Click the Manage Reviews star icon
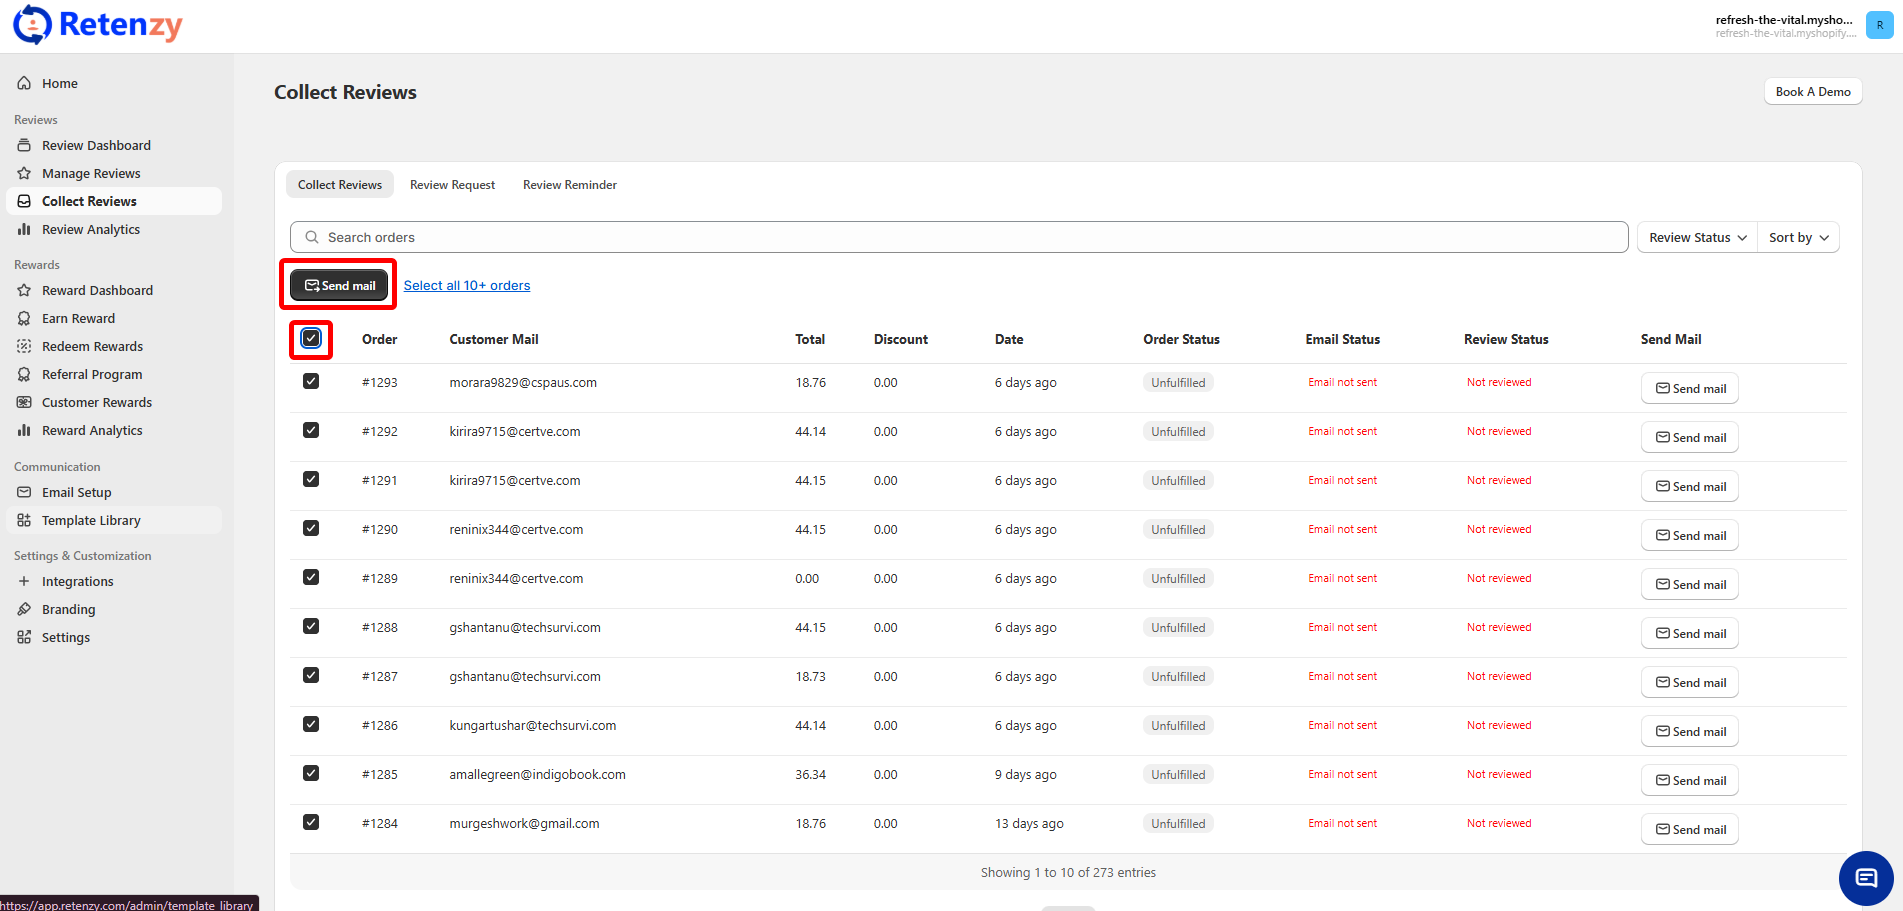 tap(24, 173)
